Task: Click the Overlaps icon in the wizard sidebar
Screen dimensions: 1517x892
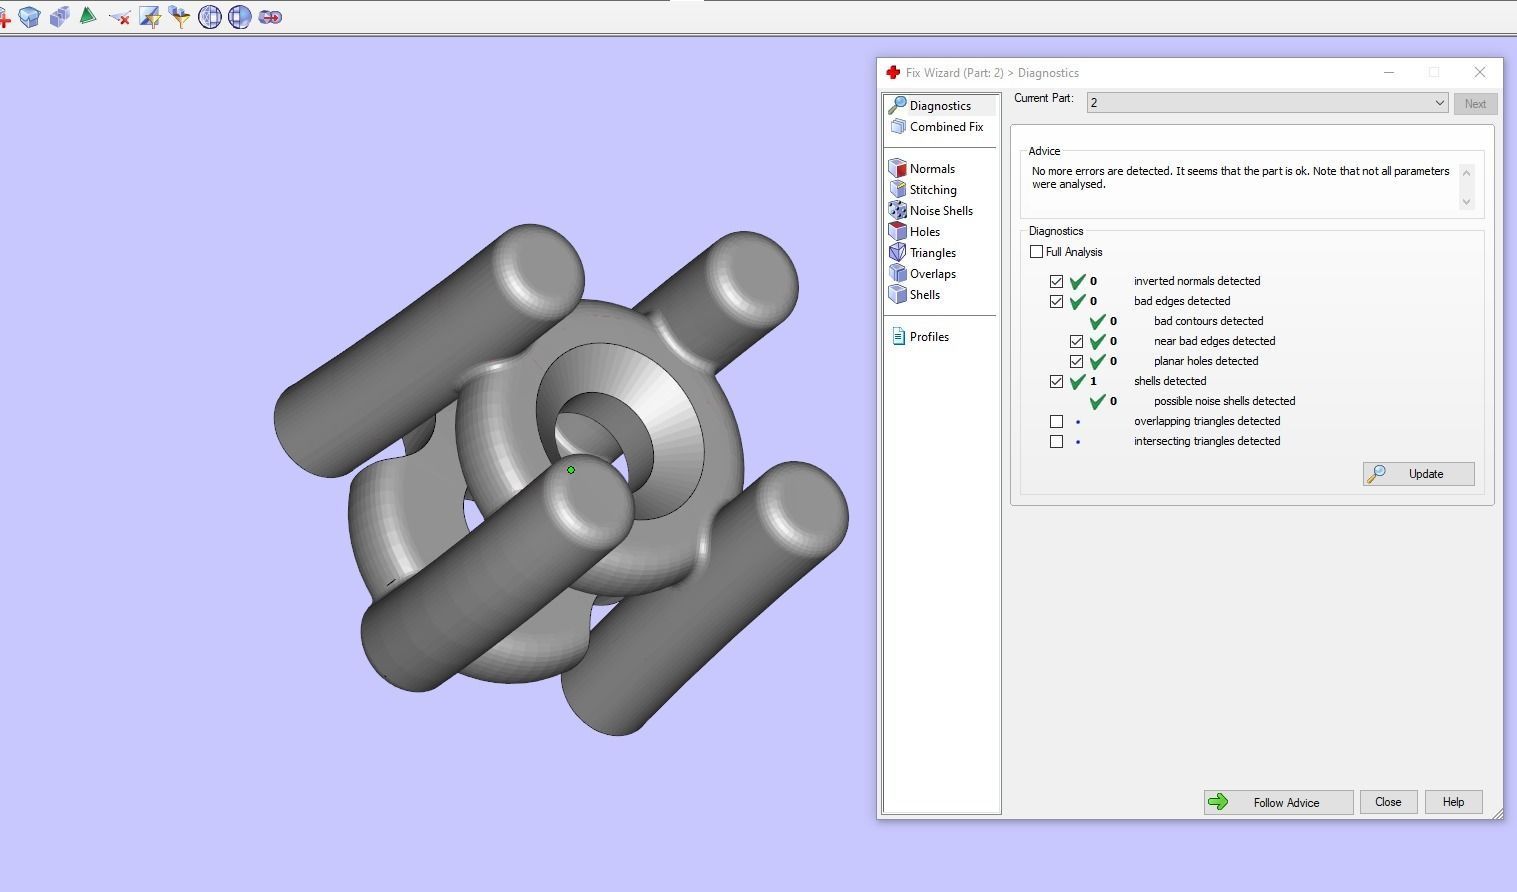Action: (897, 273)
